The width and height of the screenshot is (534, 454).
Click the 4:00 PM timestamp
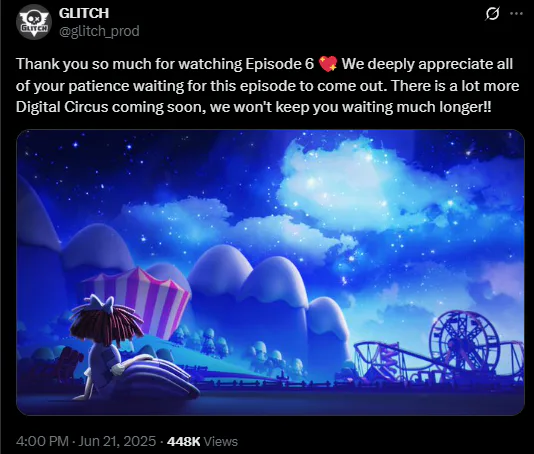pyautogui.click(x=43, y=441)
